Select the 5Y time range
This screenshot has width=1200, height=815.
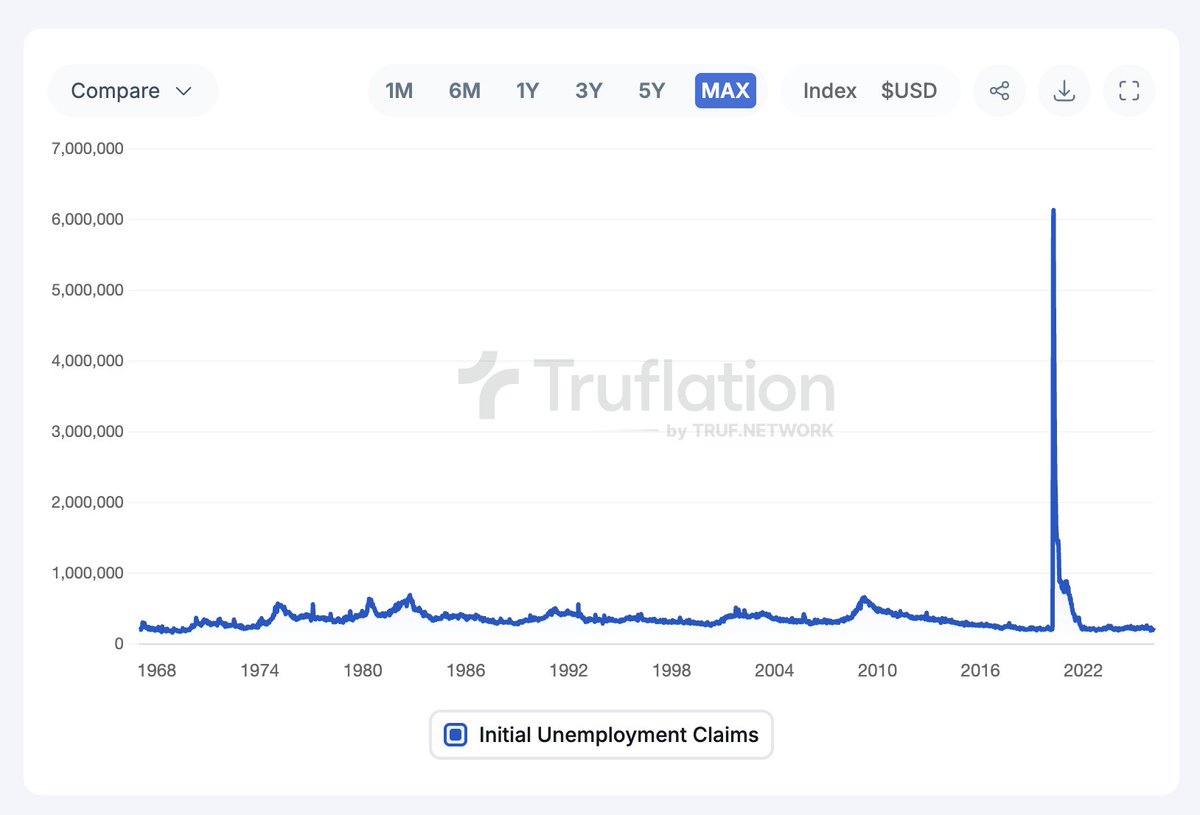(651, 90)
